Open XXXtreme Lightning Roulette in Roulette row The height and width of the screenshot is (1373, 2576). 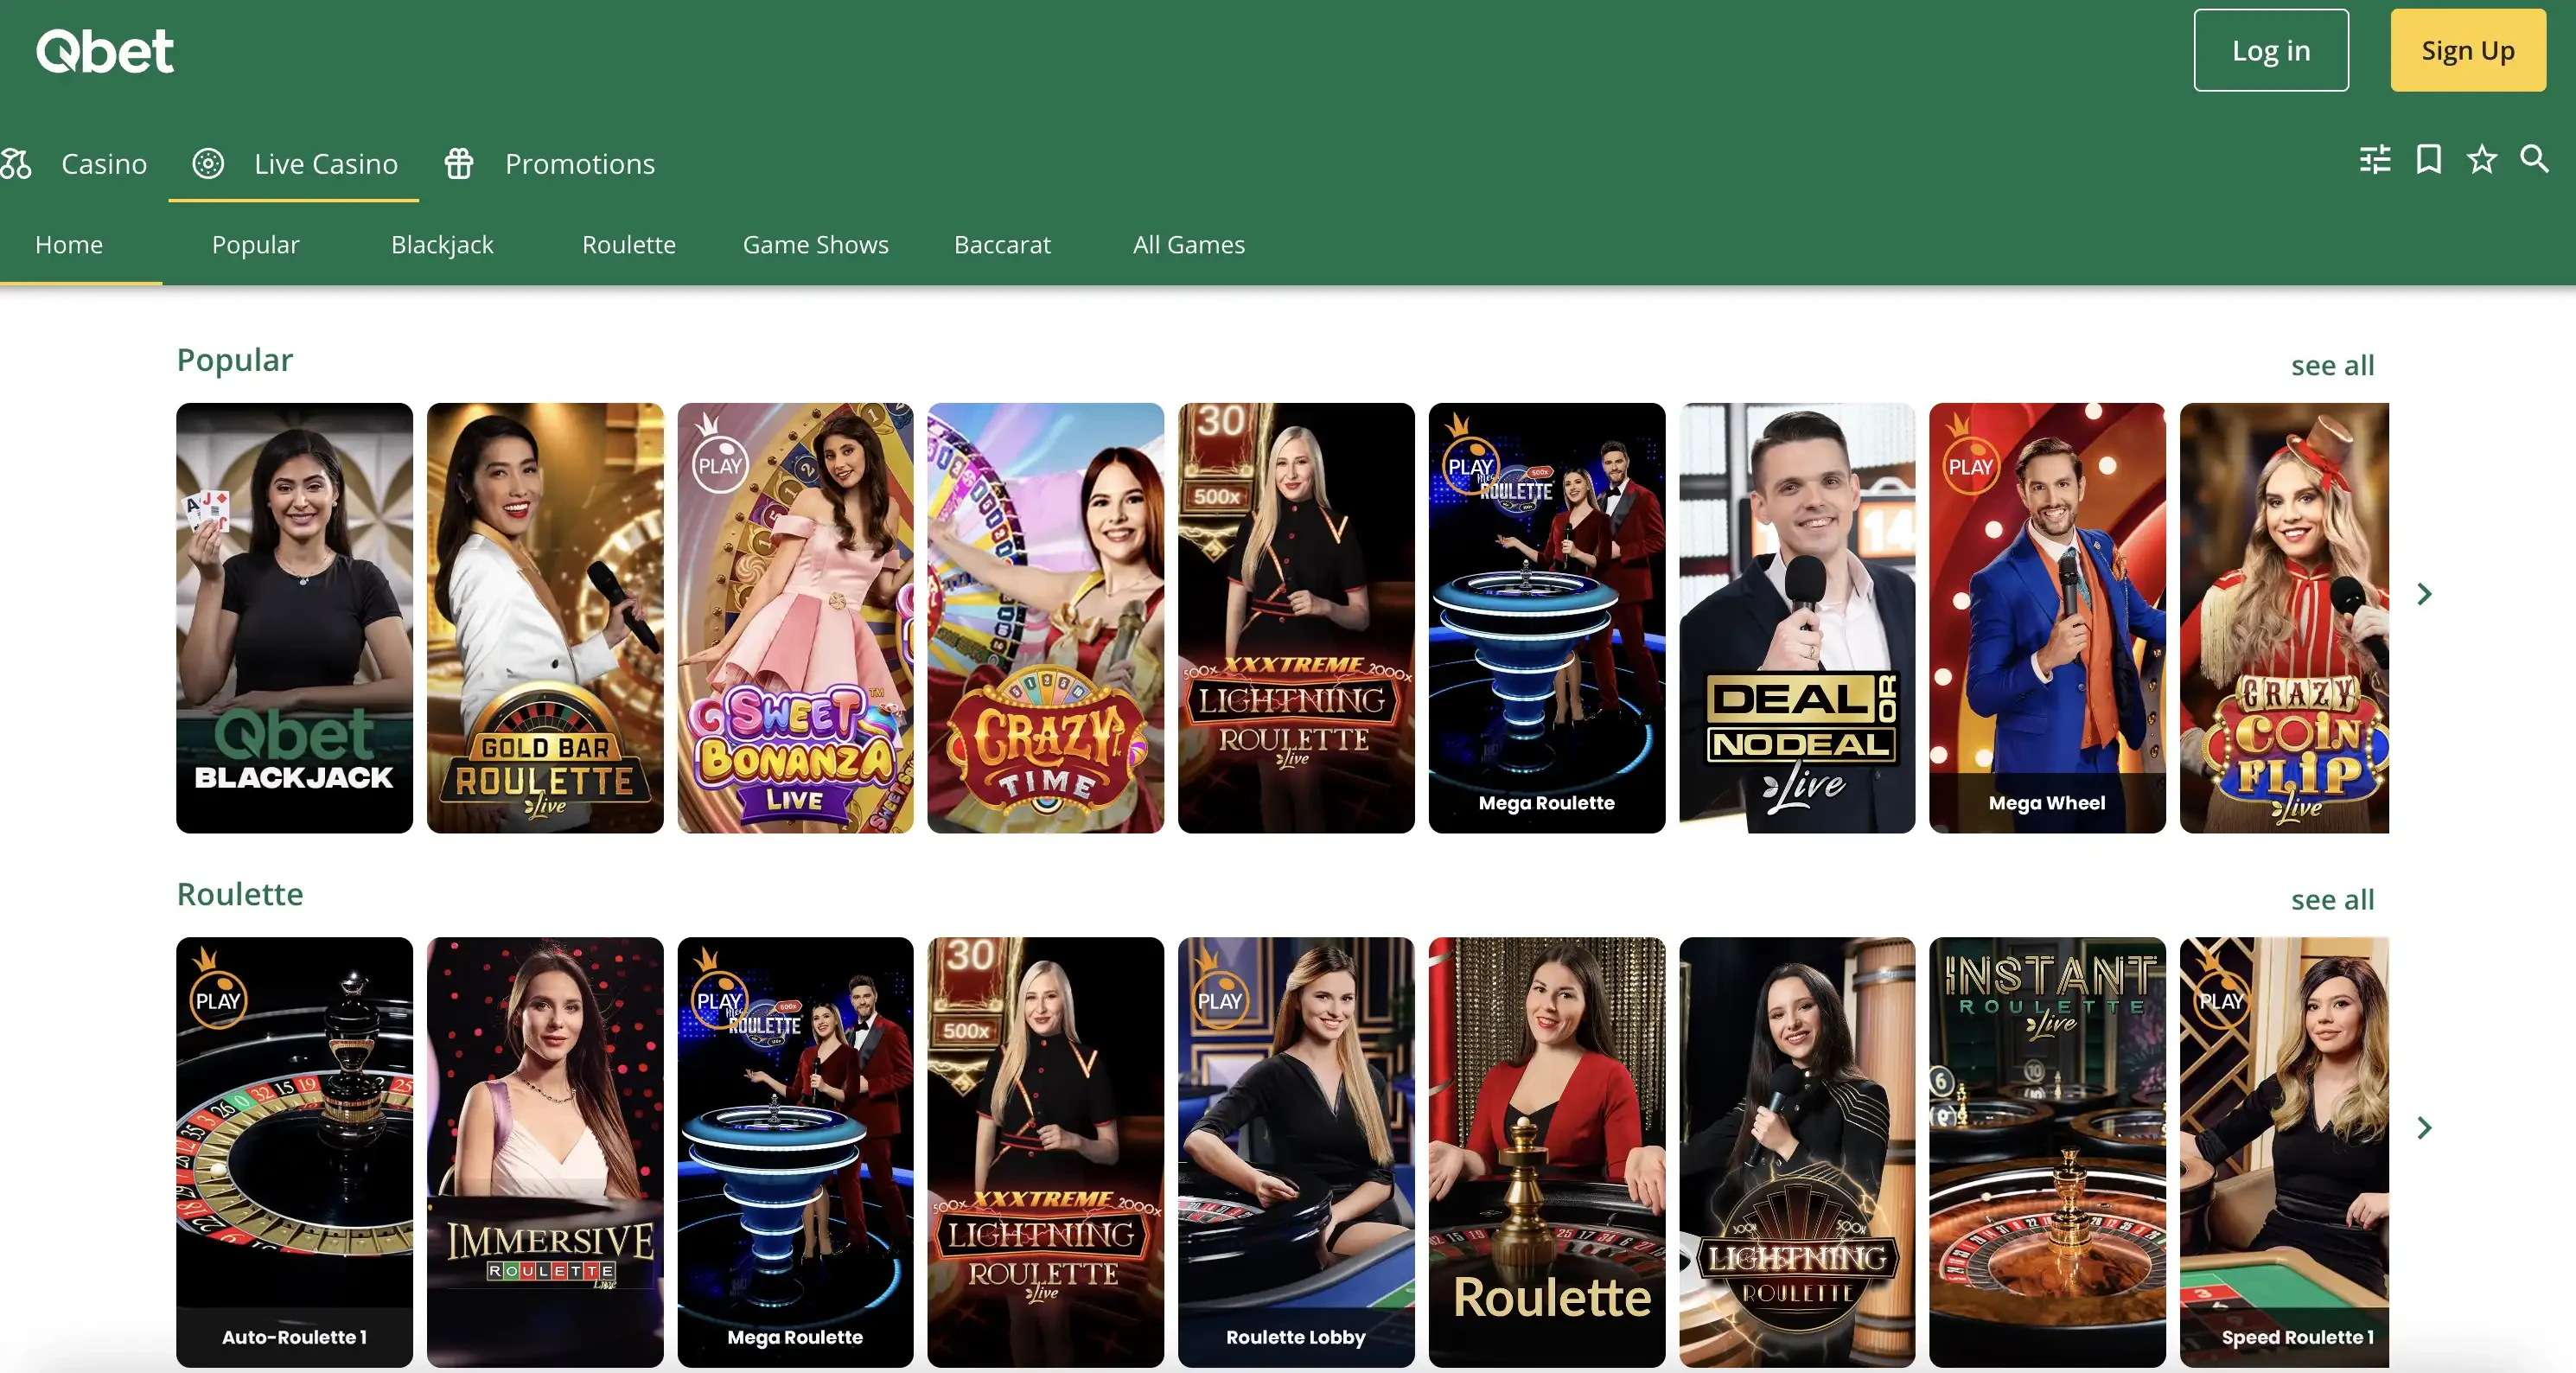[x=1045, y=1151]
